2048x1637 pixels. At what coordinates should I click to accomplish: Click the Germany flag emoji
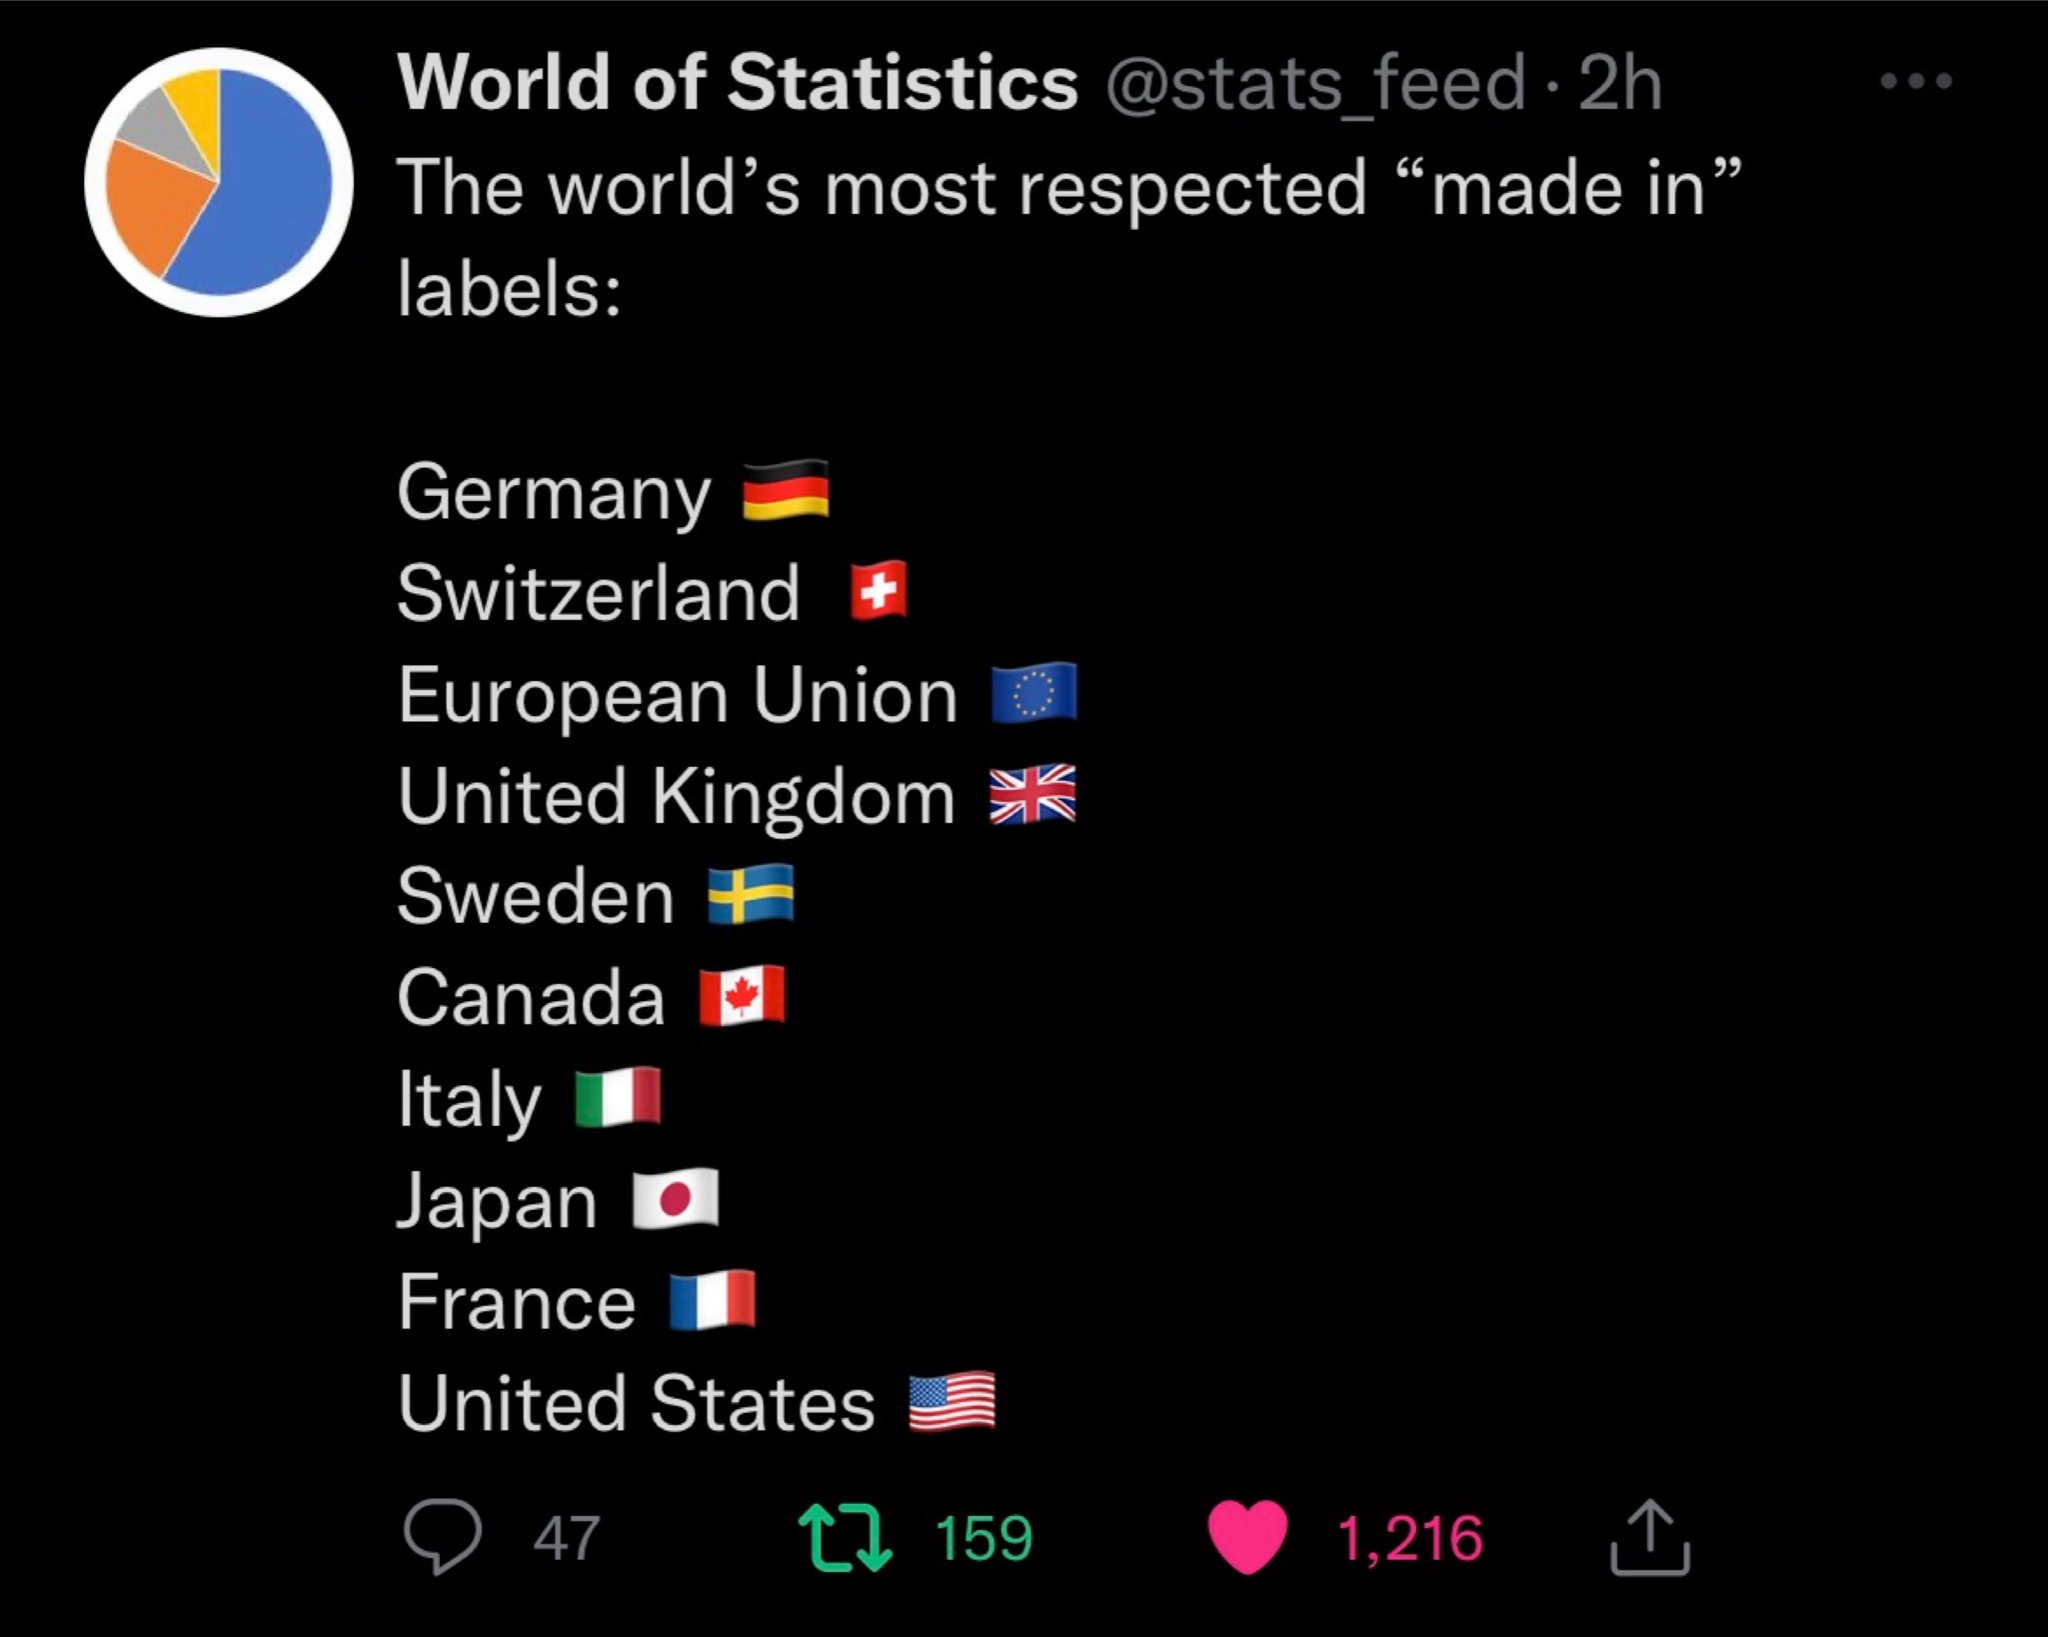[786, 490]
